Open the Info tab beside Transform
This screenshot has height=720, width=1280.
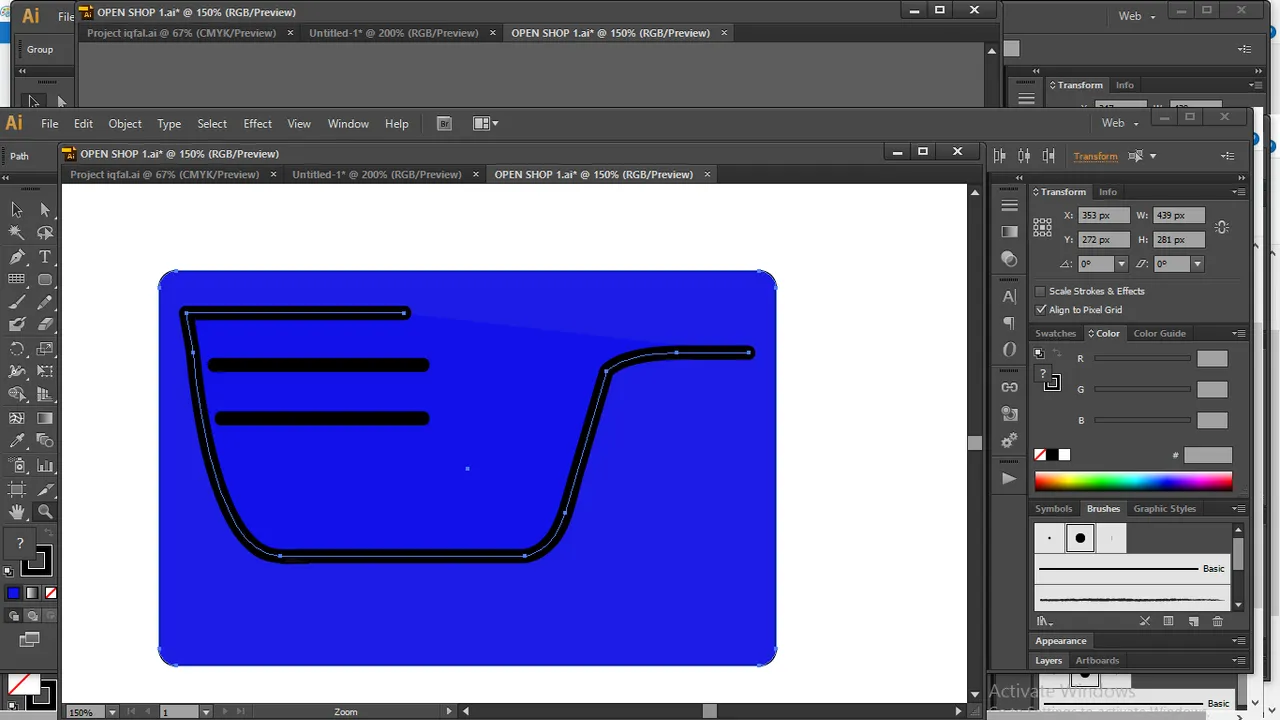(1108, 192)
